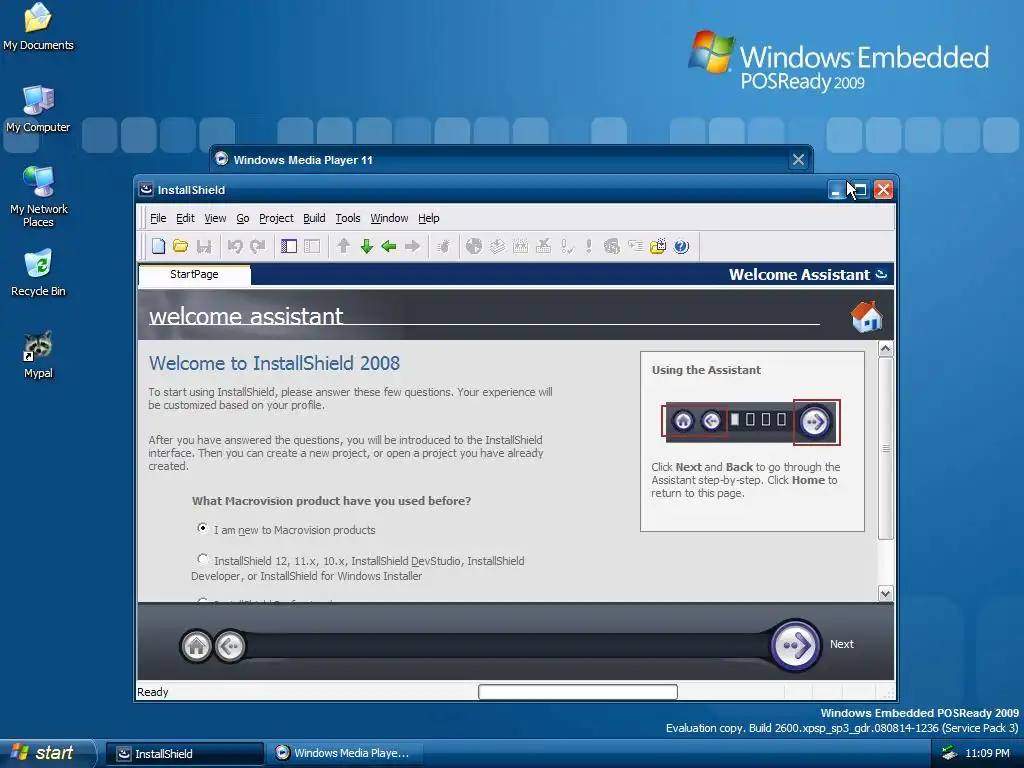Image resolution: width=1024 pixels, height=768 pixels.
Task: Switch to Windows Media Player taskbar button
Action: click(344, 754)
